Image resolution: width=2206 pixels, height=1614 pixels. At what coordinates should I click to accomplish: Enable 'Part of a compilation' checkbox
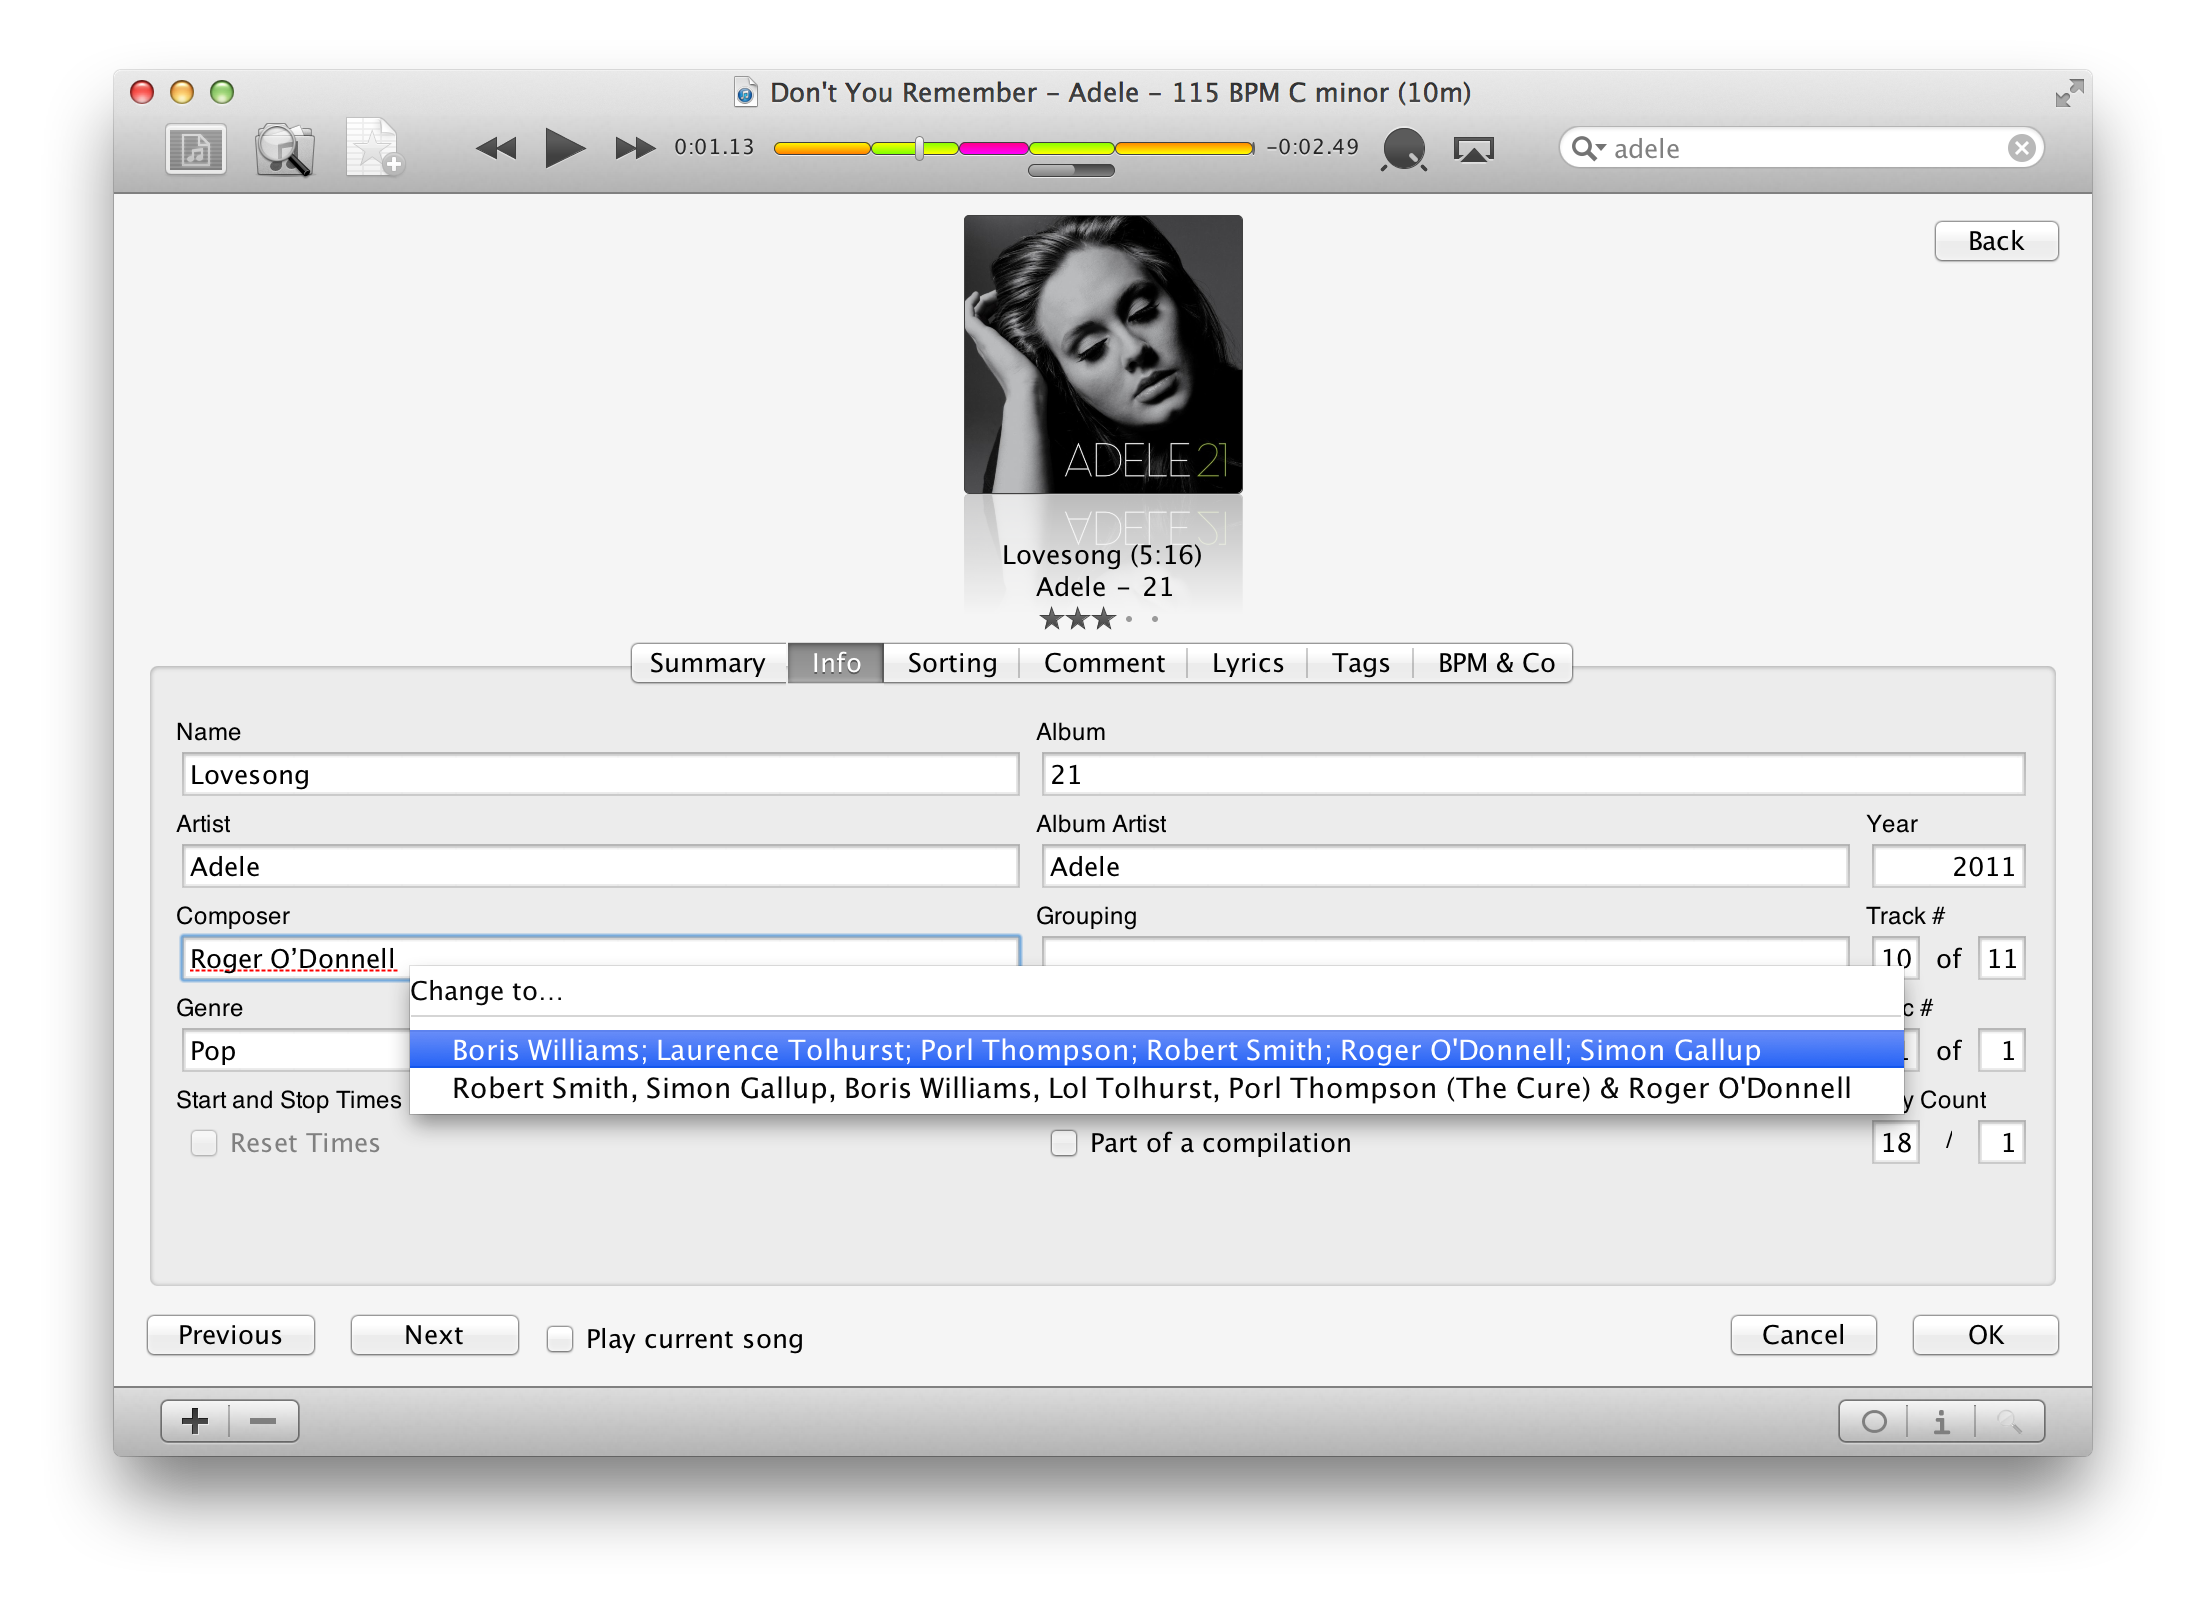tap(1064, 1143)
